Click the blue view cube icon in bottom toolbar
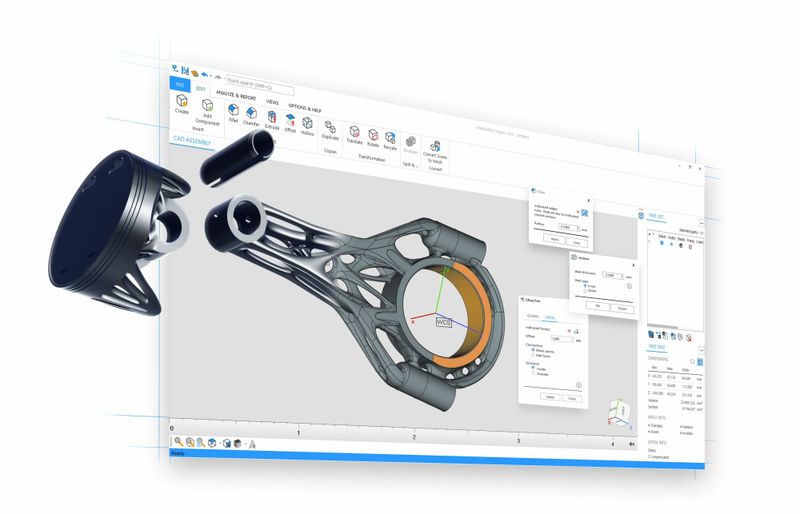 pos(212,443)
